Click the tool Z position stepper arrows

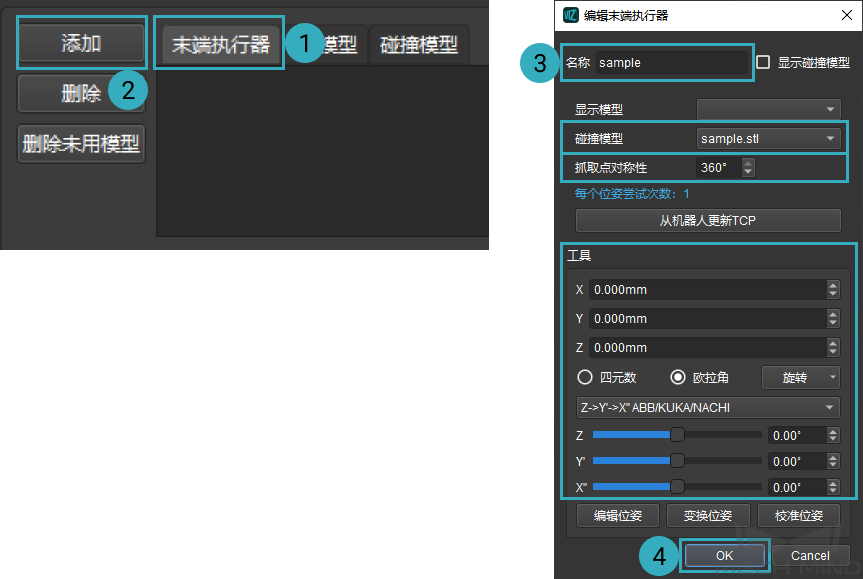click(x=833, y=348)
